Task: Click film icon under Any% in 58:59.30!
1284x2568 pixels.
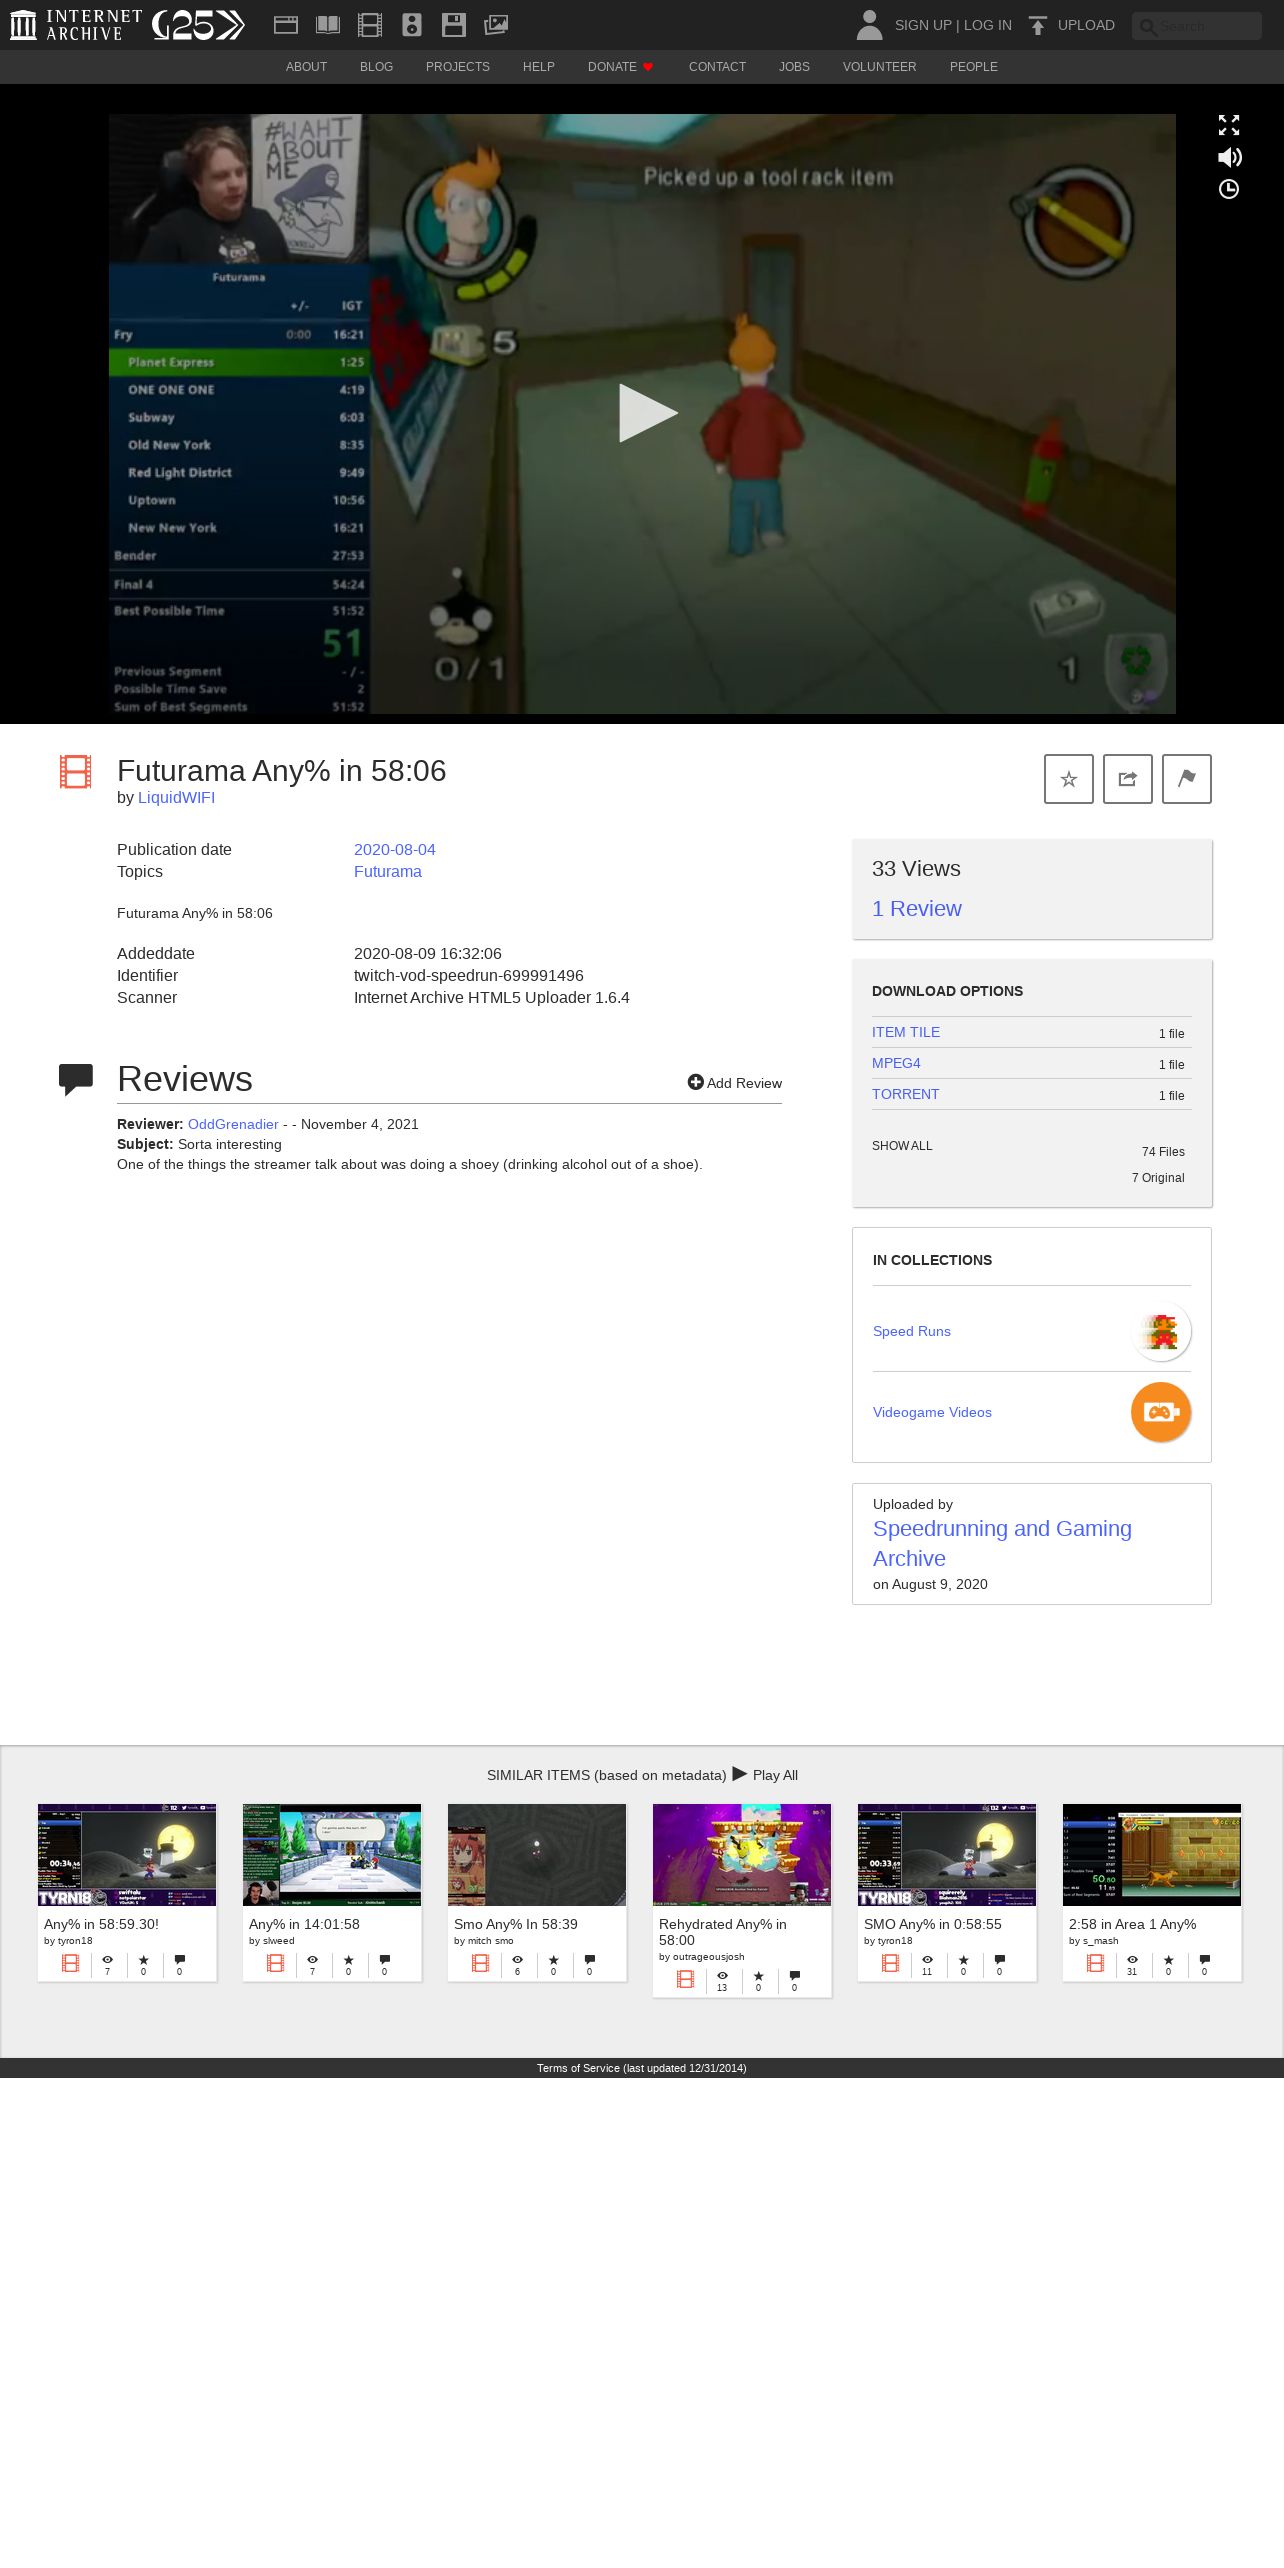Action: (x=70, y=1963)
